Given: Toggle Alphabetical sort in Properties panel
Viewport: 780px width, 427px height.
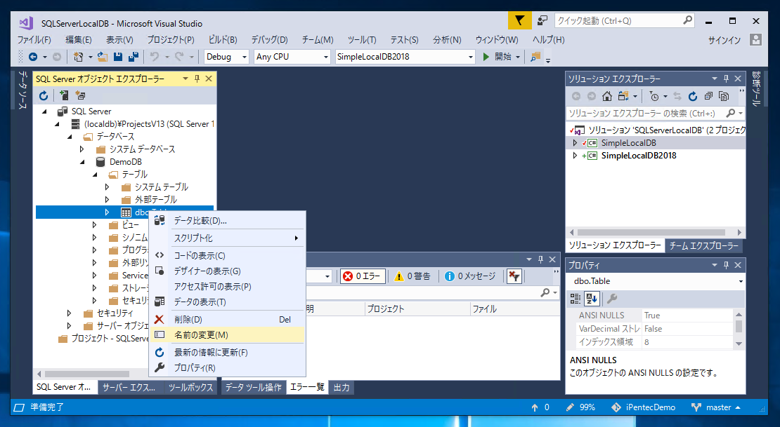Looking at the screenshot, I should pyautogui.click(x=591, y=299).
